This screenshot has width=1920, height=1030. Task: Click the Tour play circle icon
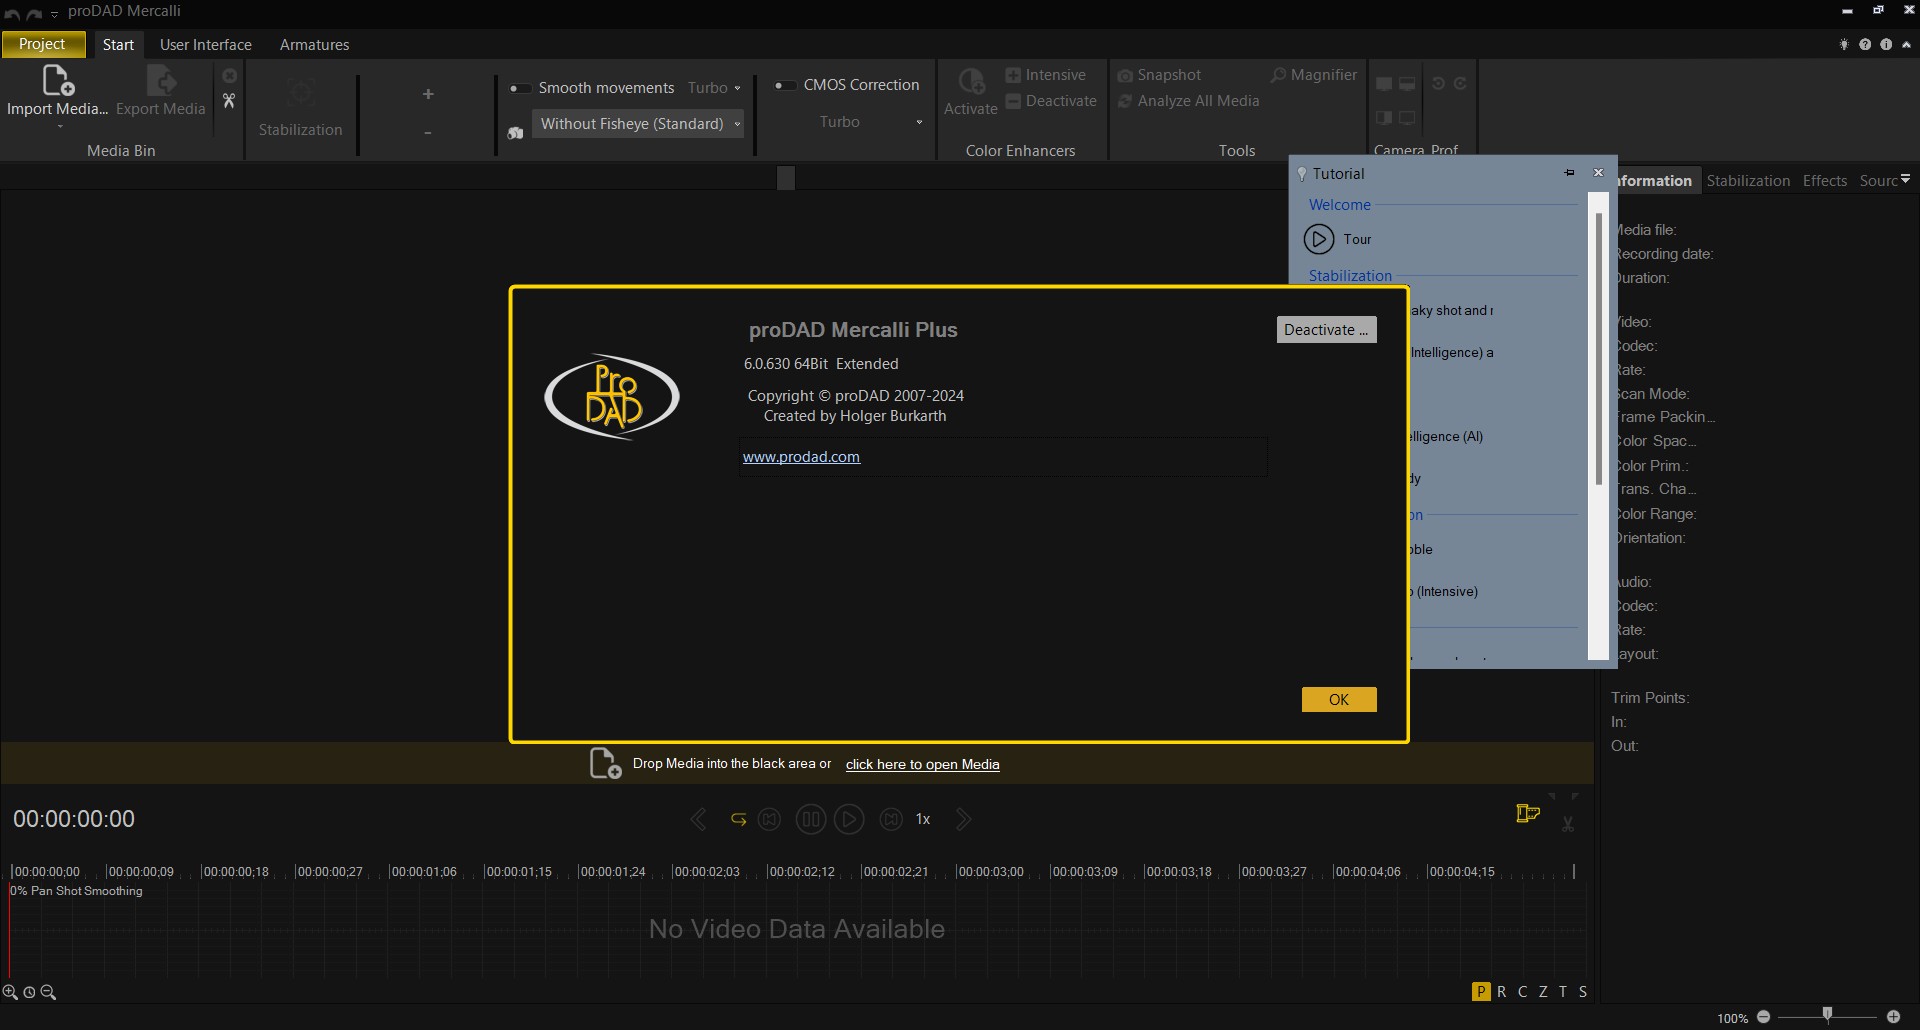[1319, 239]
